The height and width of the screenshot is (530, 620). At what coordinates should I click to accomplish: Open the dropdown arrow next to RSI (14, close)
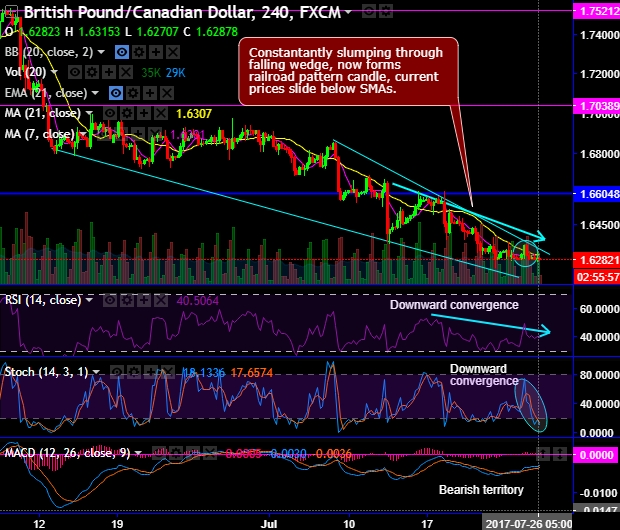[x=89, y=300]
